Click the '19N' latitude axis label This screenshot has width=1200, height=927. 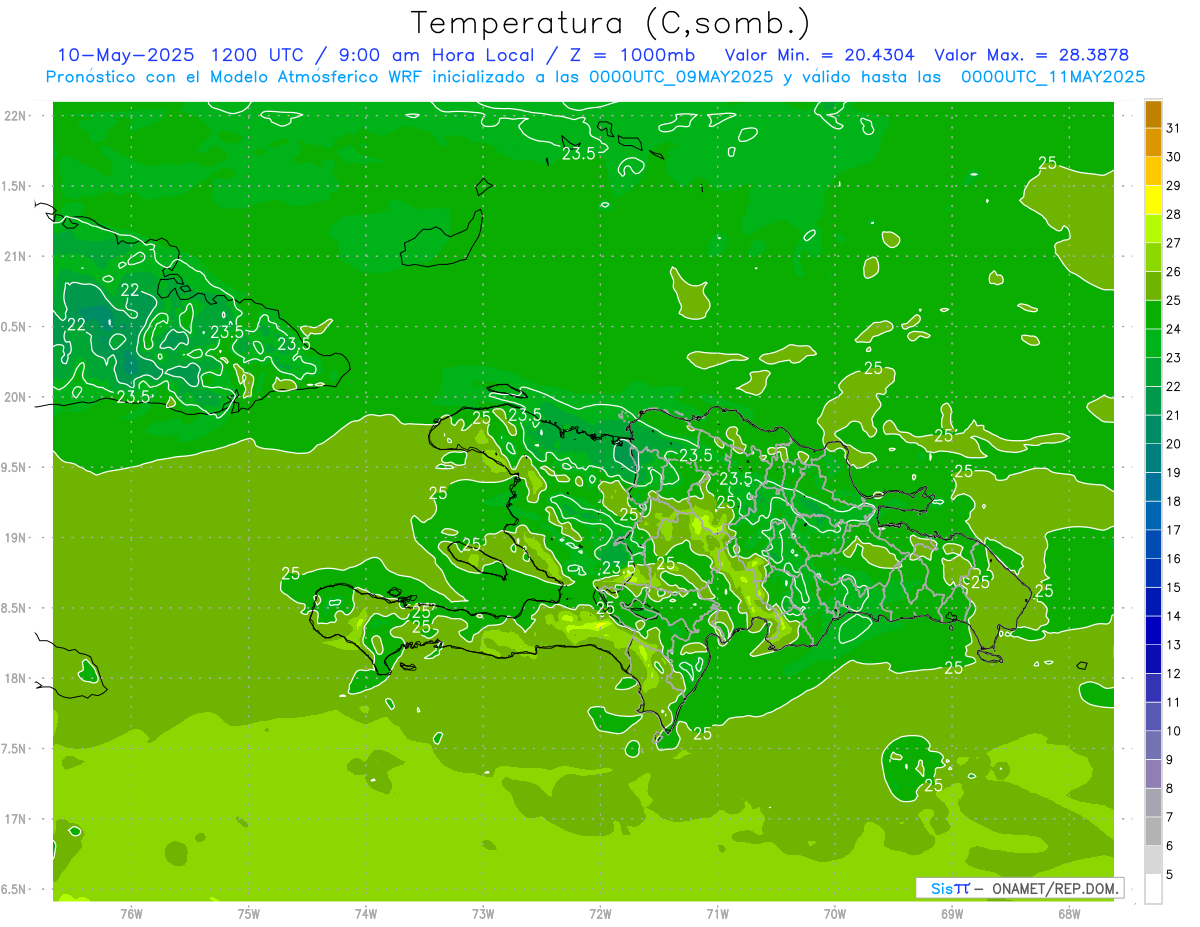coord(15,538)
